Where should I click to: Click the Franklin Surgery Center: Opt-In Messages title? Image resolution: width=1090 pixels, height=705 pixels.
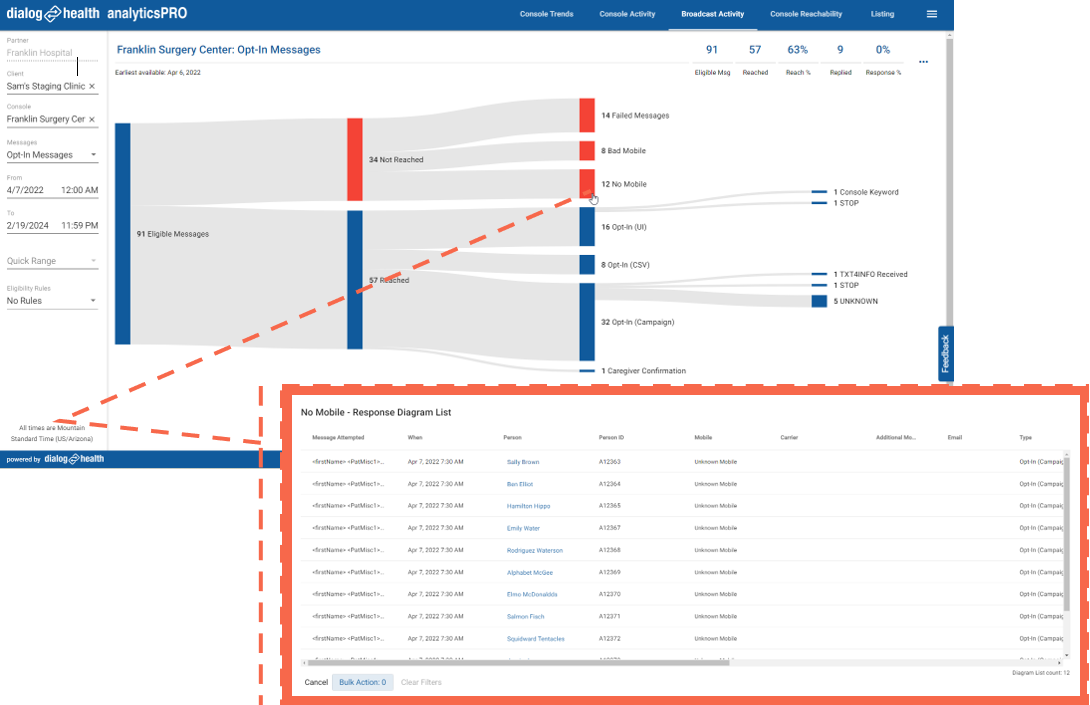pyautogui.click(x=218, y=50)
